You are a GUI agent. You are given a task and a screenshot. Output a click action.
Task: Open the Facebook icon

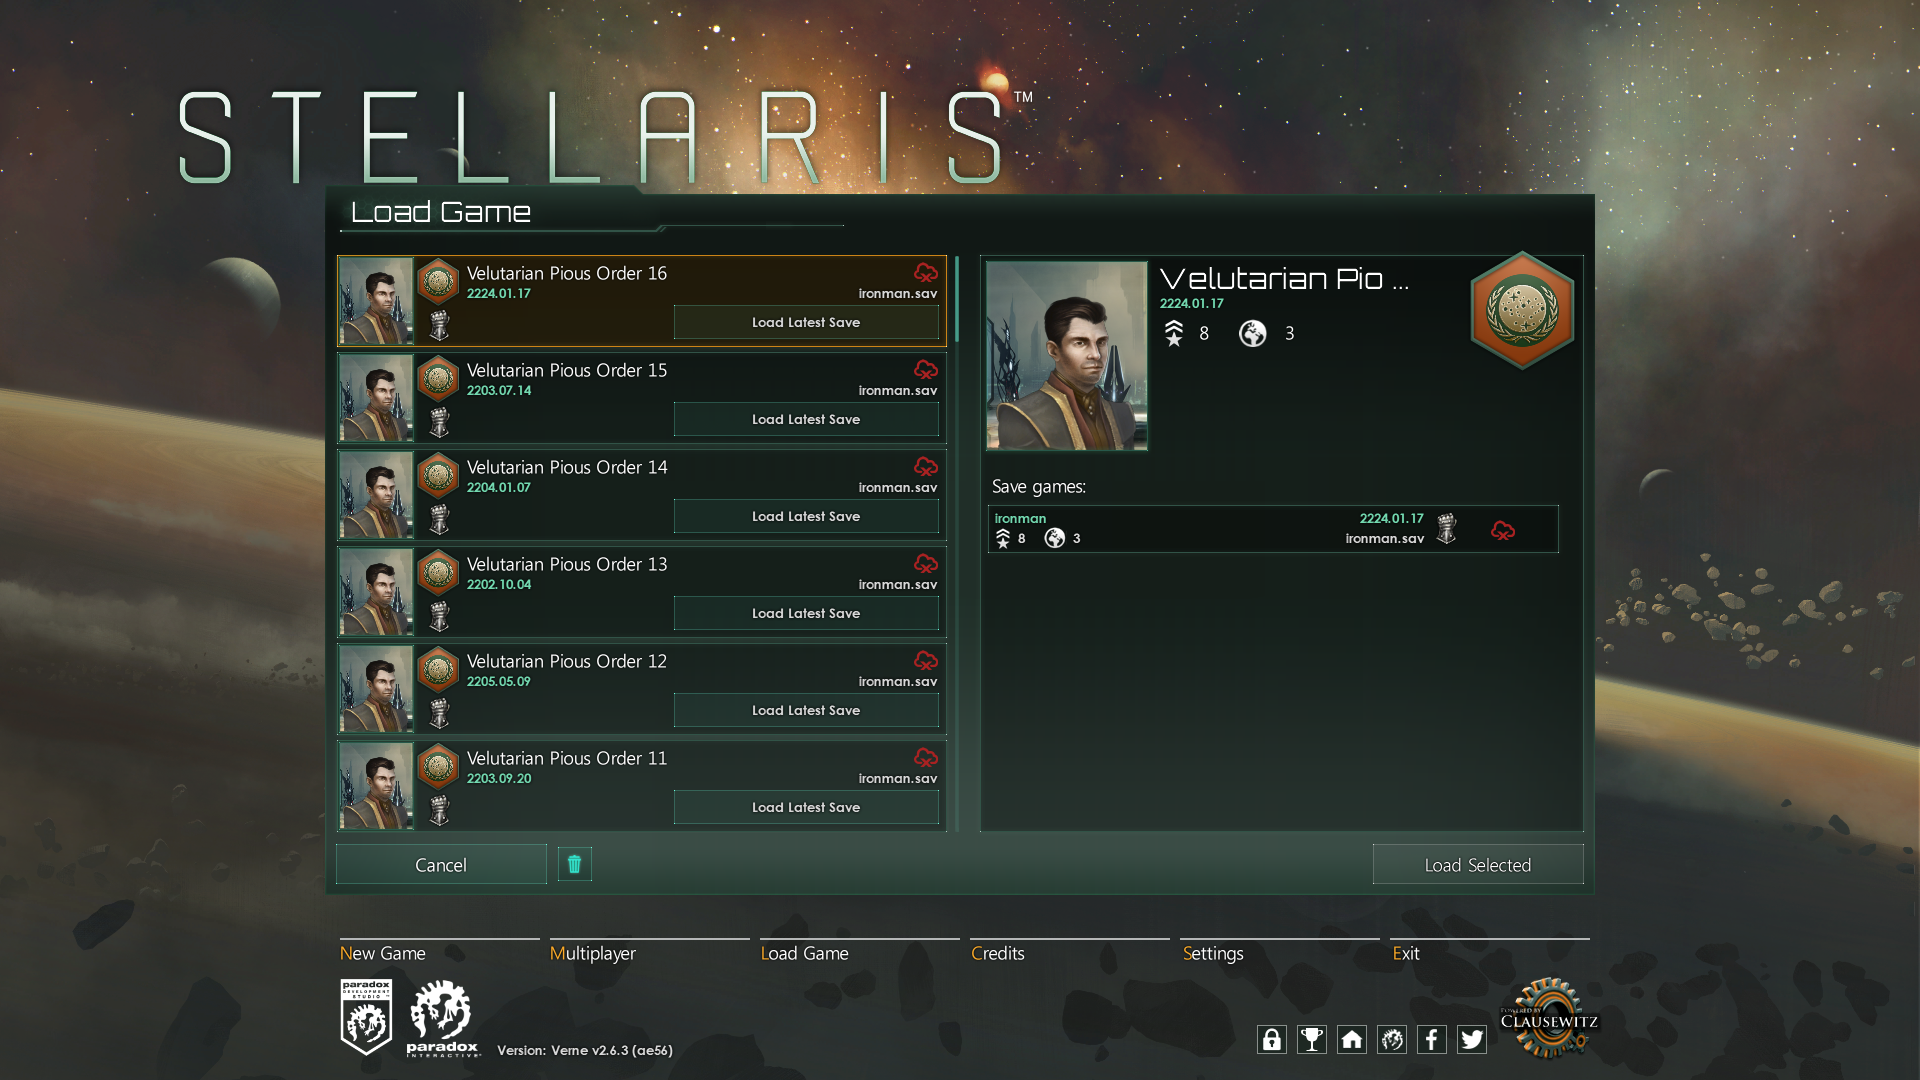[x=1431, y=1040]
